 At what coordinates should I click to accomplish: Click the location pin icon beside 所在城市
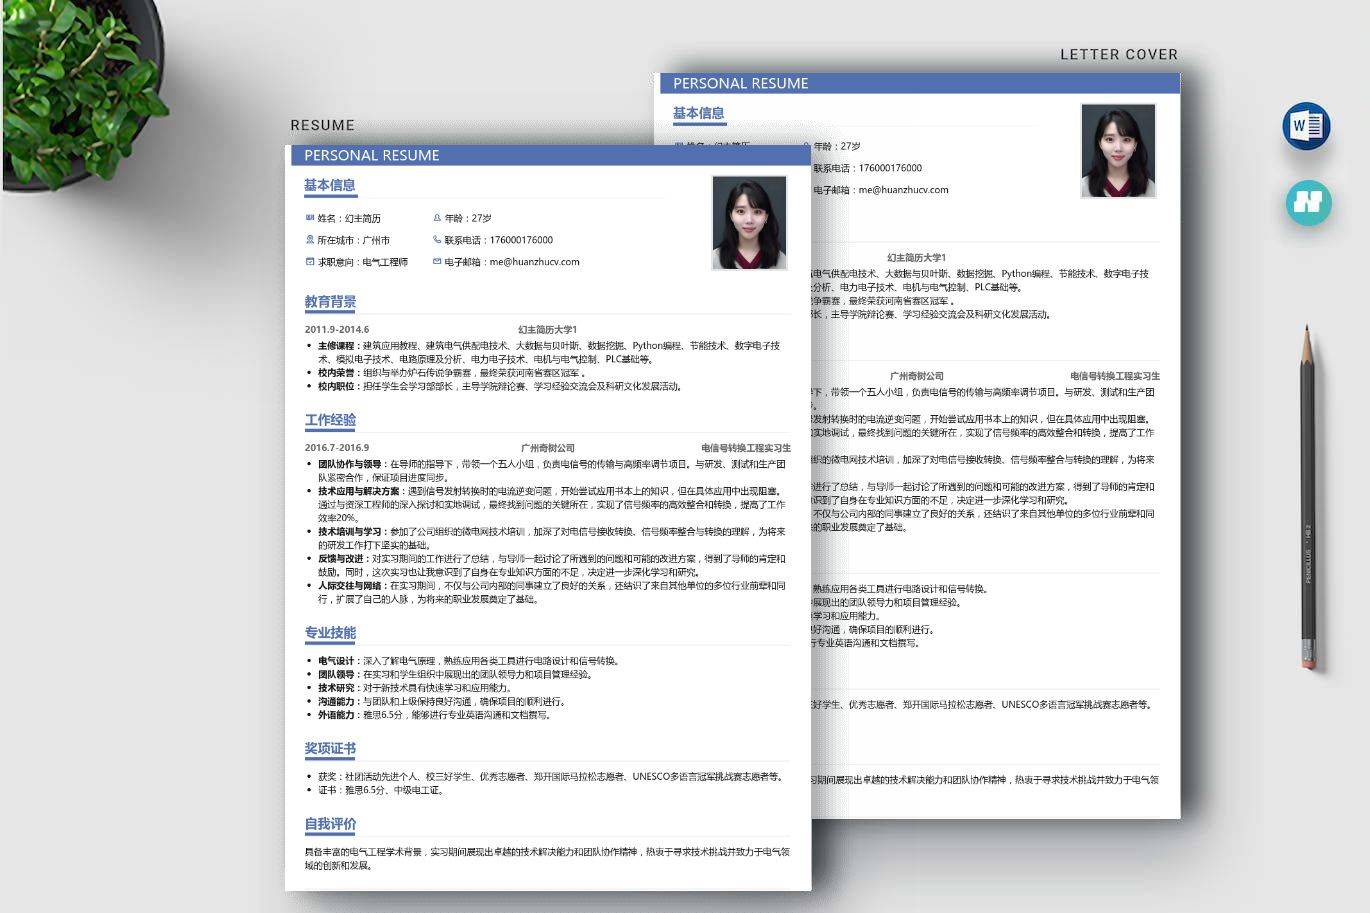tap(310, 240)
